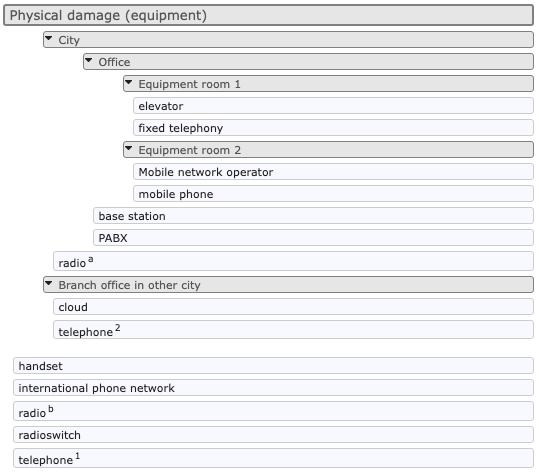Select the international phone network entry
Viewport: 539px width, 475px height.
click(x=273, y=388)
